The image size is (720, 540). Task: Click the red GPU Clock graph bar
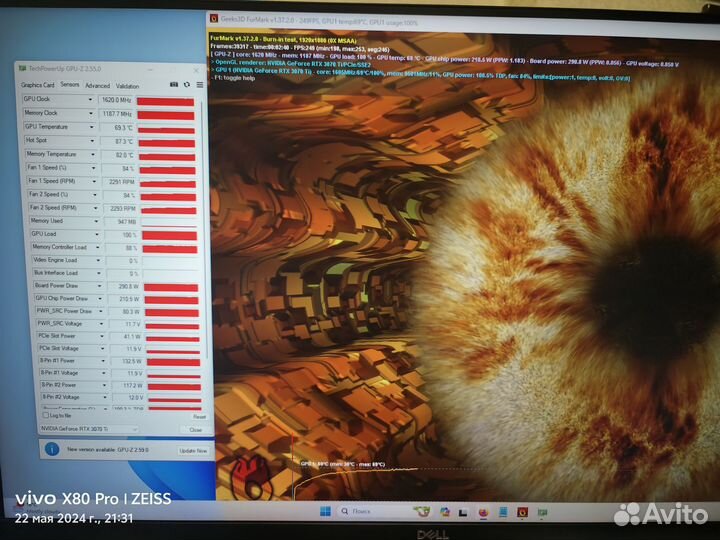[x=165, y=101]
